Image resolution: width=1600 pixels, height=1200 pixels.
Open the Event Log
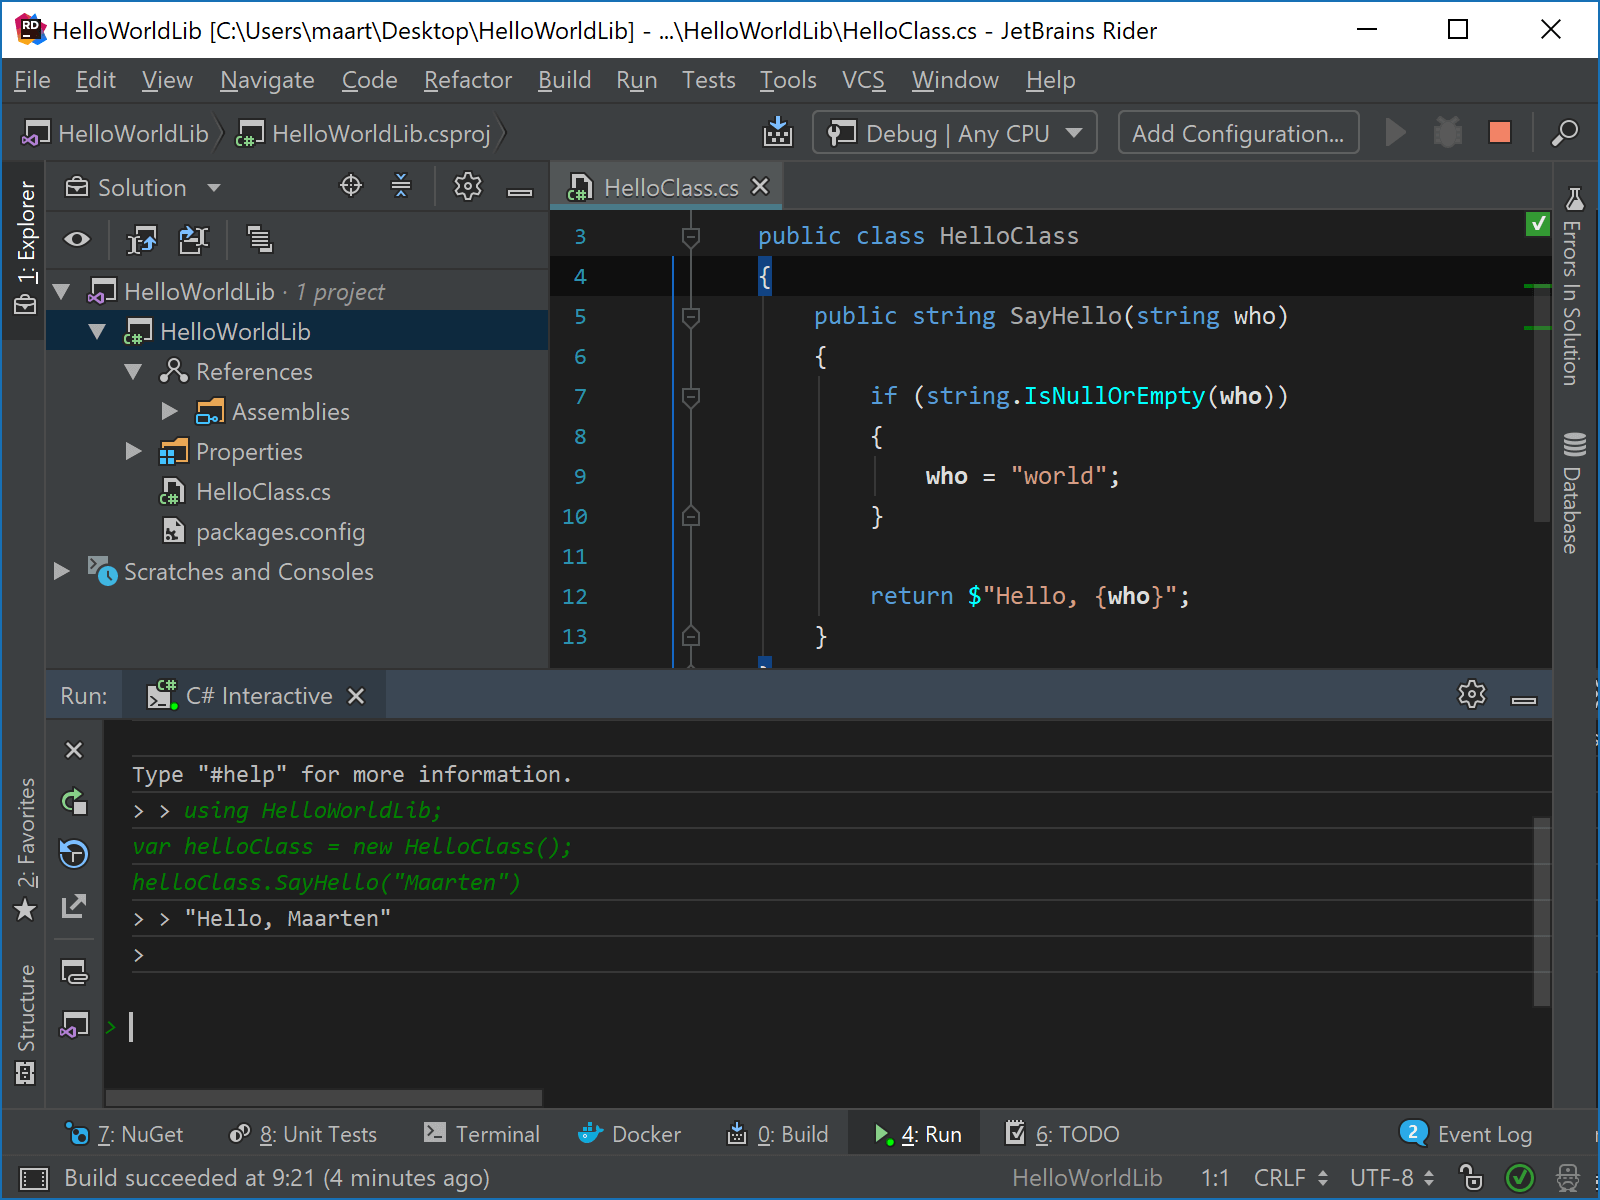click(x=1466, y=1134)
